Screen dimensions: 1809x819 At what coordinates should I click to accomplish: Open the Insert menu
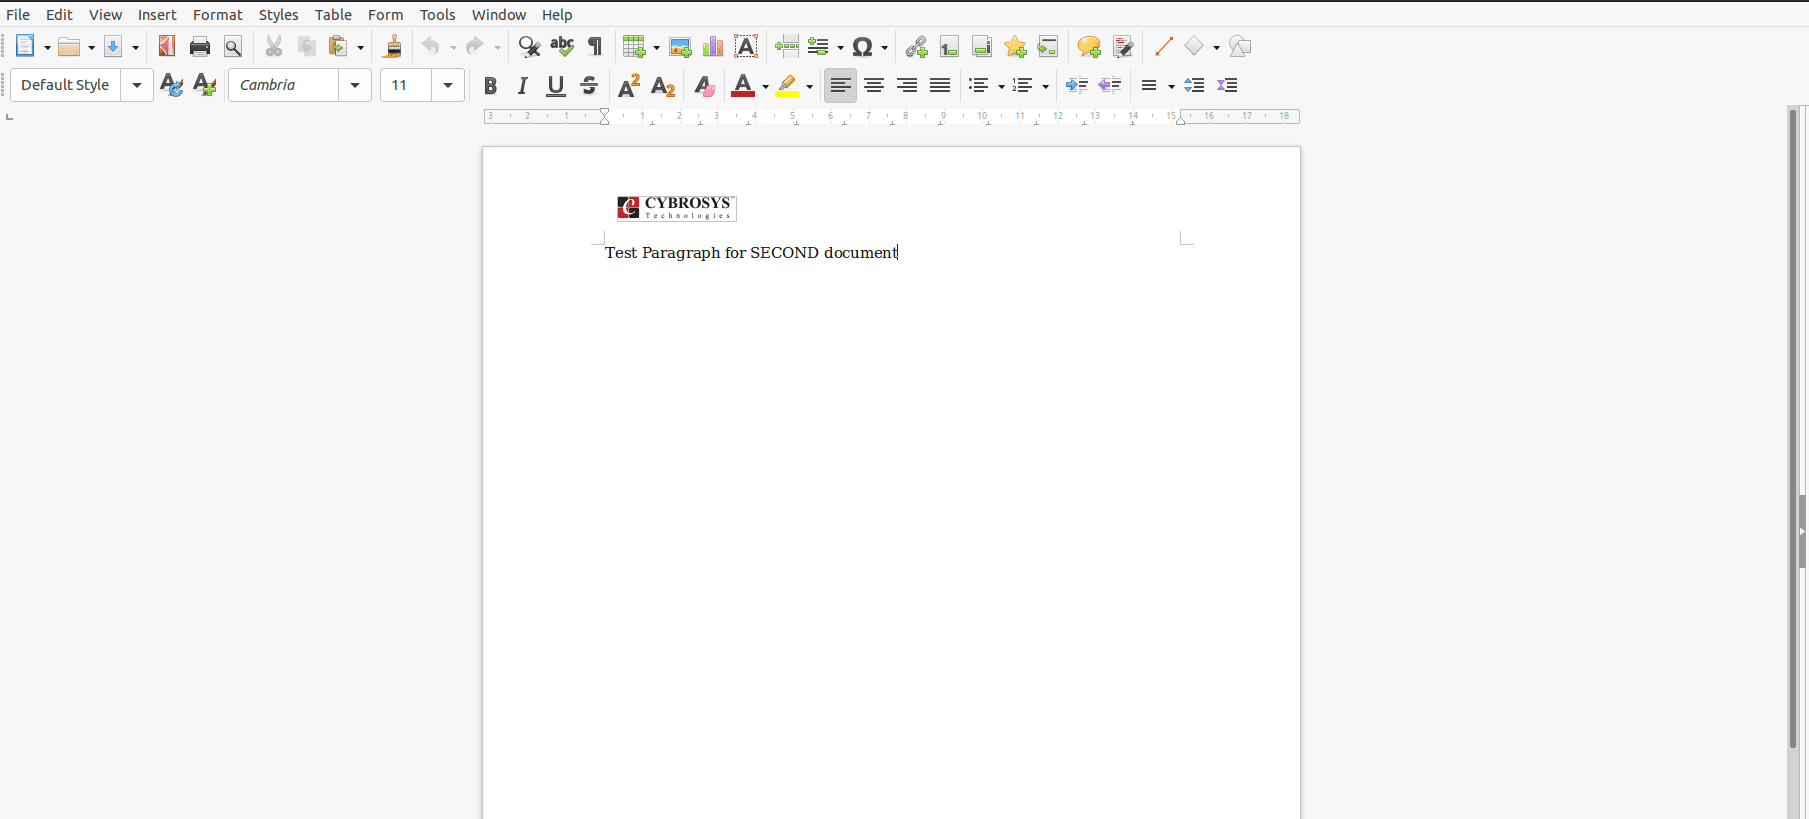tap(157, 15)
